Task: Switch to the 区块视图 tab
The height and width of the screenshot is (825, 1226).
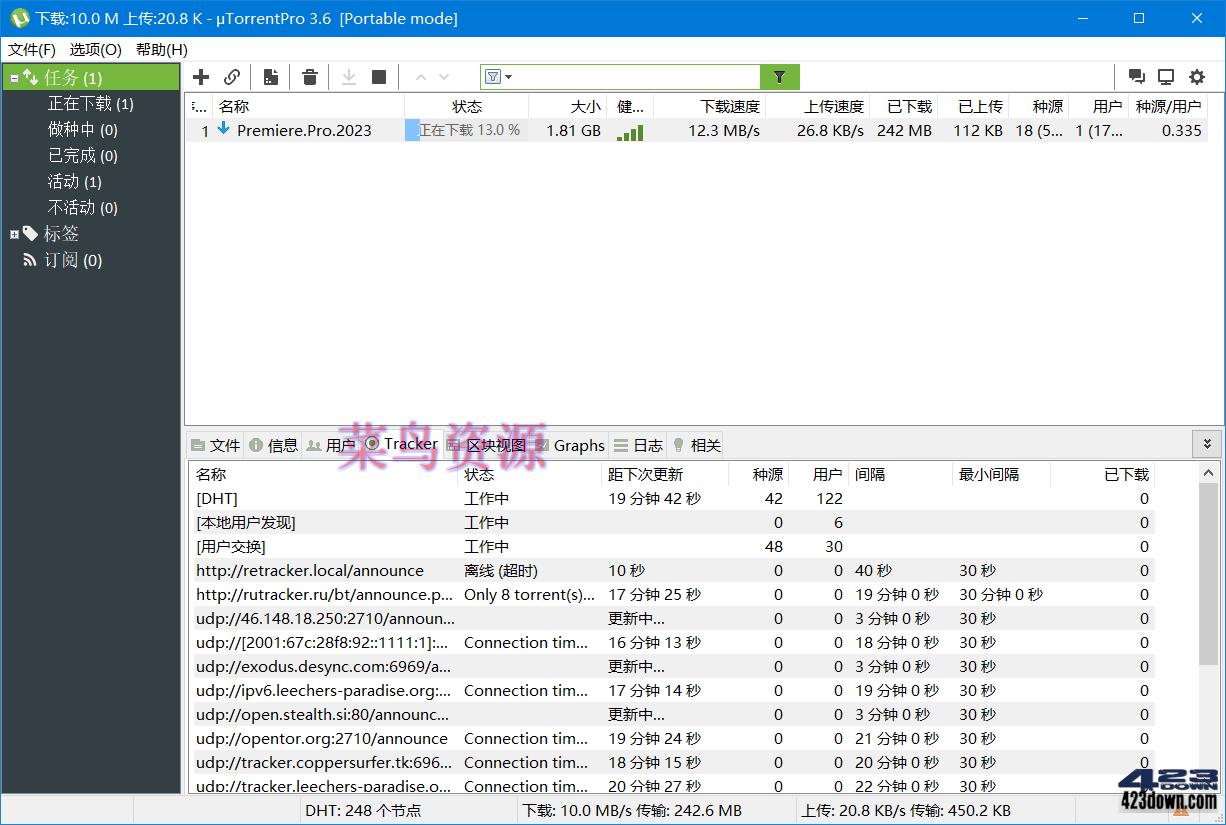Action: 500,445
